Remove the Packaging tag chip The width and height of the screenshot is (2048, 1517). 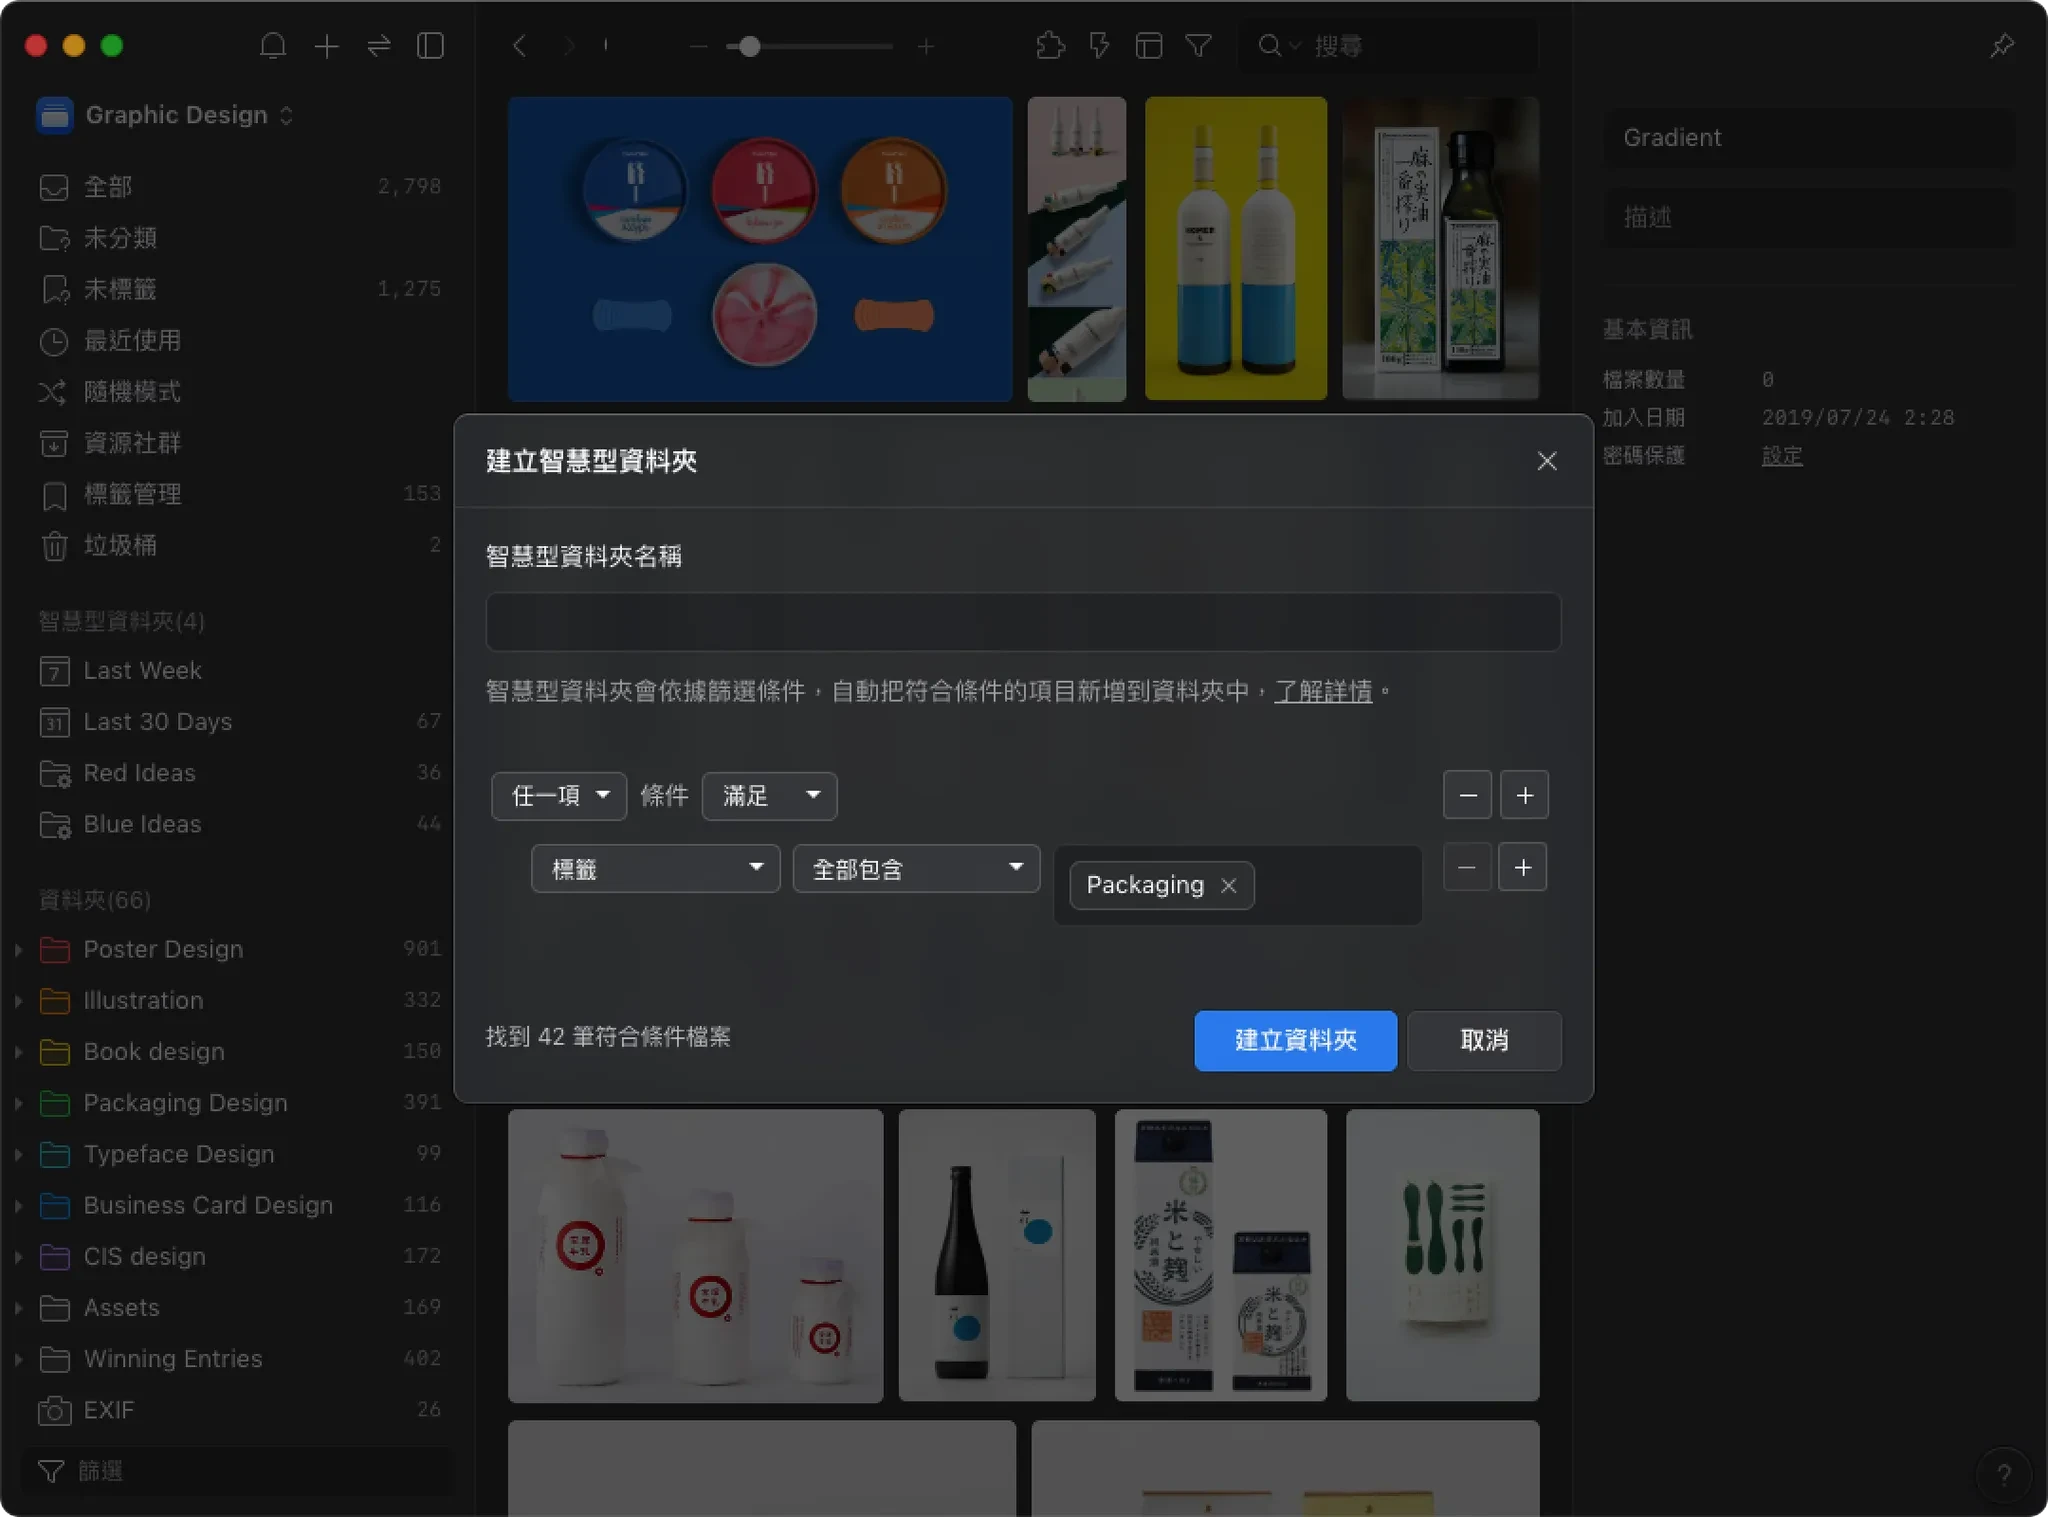coord(1229,885)
